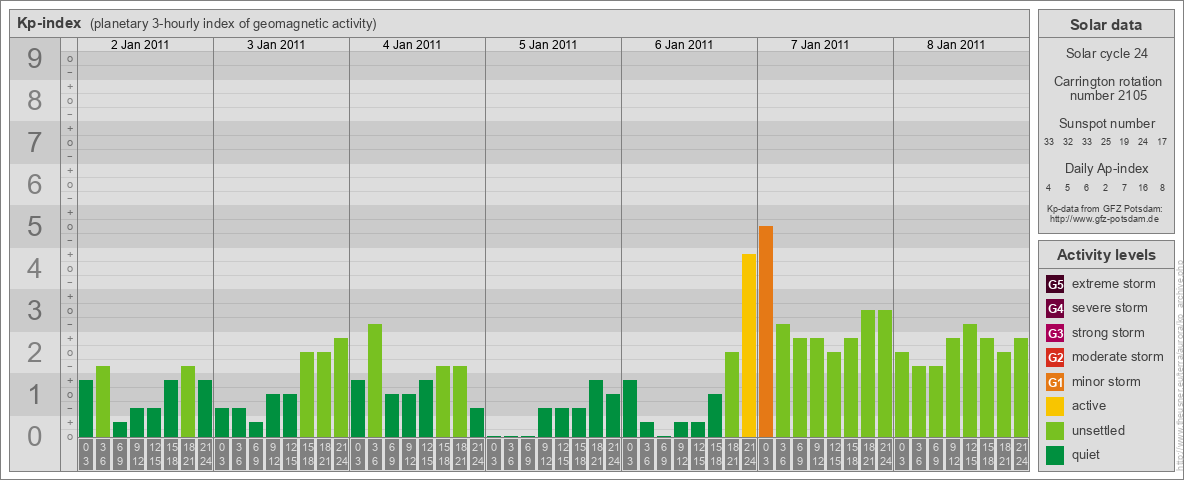Click the yellow 'active' legend swatch
Viewport: 1184px width, 480px height.
click(1056, 406)
